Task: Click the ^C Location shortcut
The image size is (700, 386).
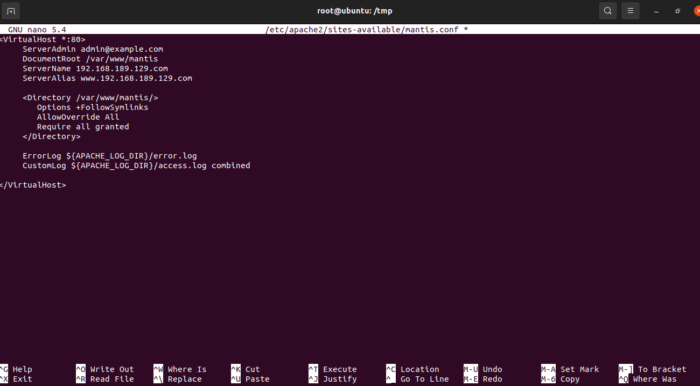Action: 412,369
